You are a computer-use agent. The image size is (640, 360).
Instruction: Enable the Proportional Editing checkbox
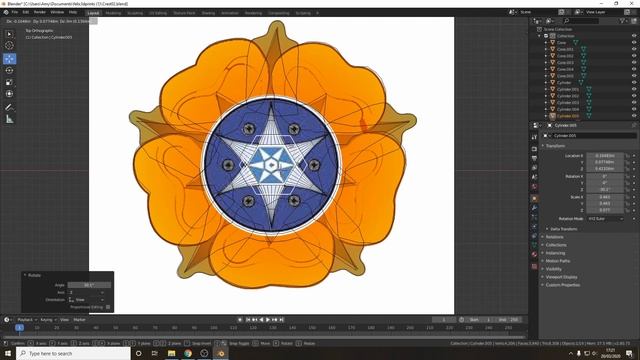pyautogui.click(x=108, y=307)
